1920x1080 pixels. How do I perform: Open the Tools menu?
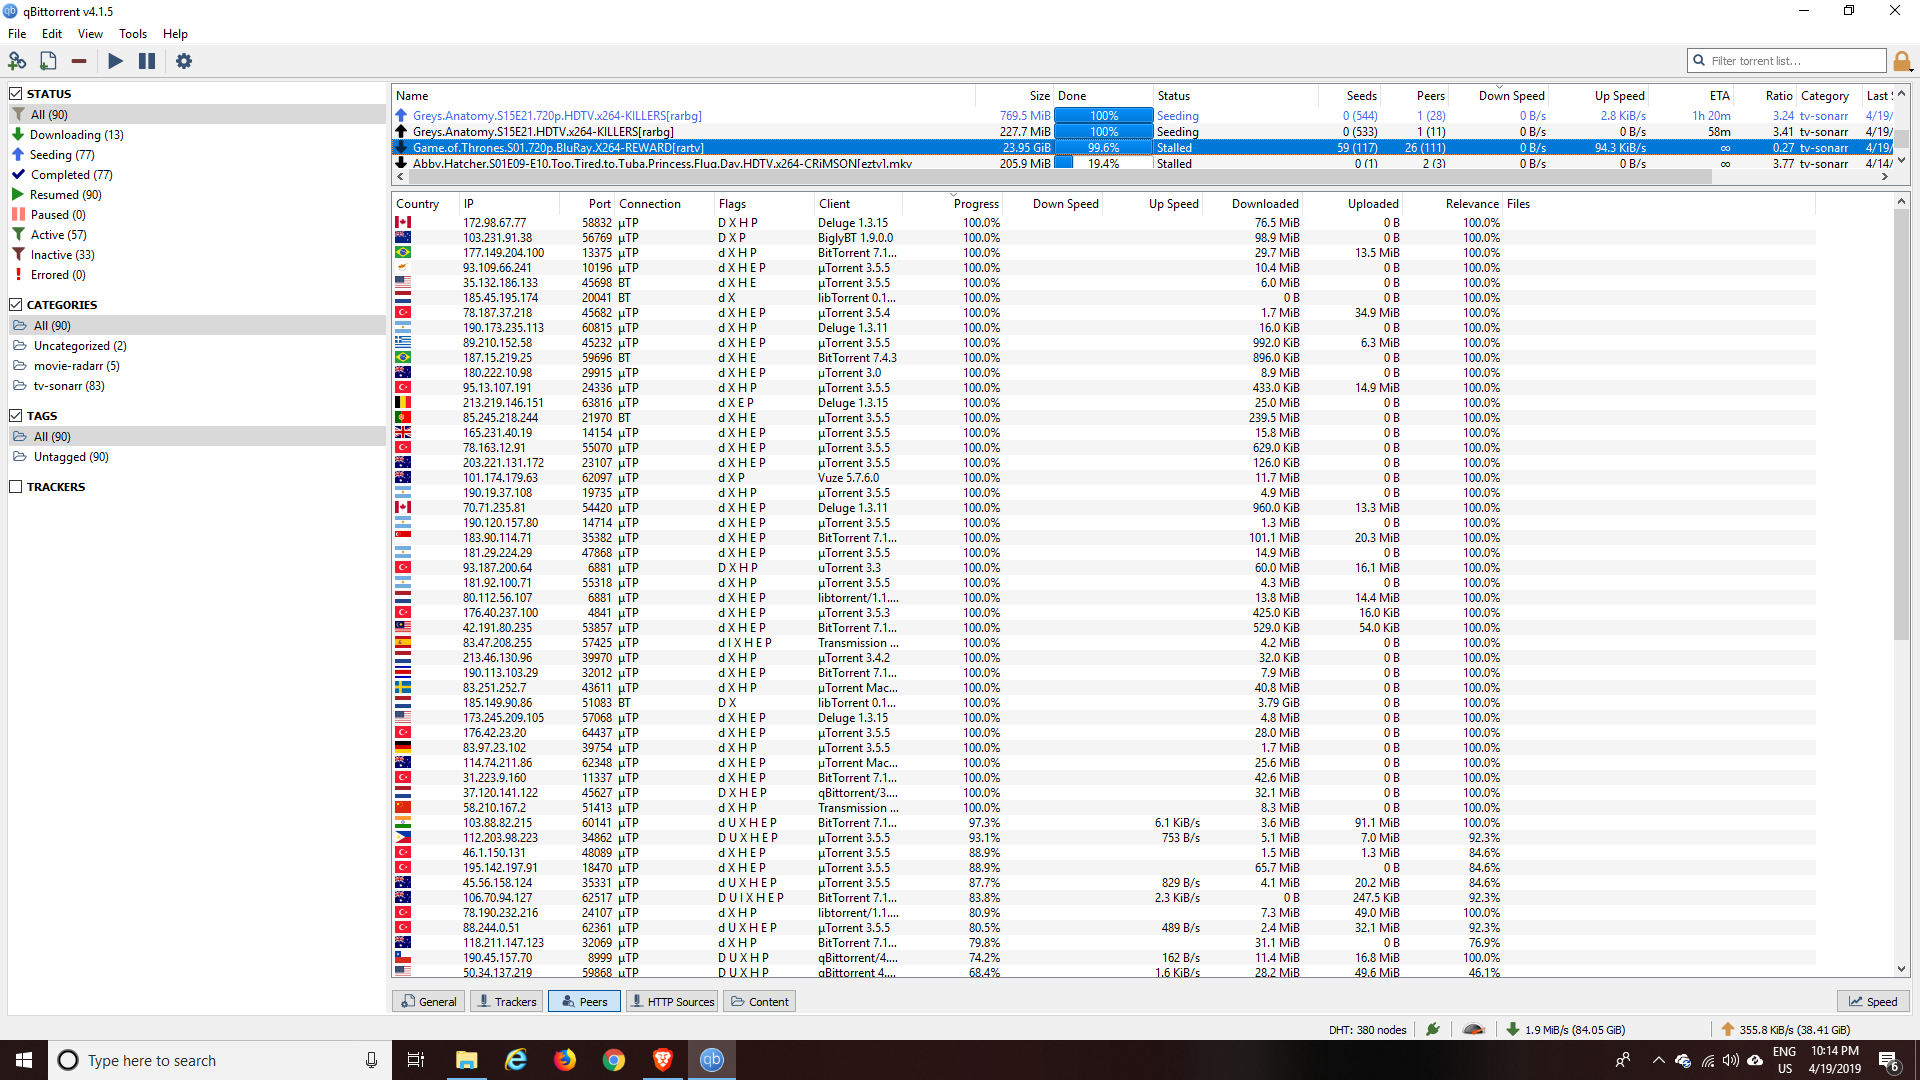point(132,33)
